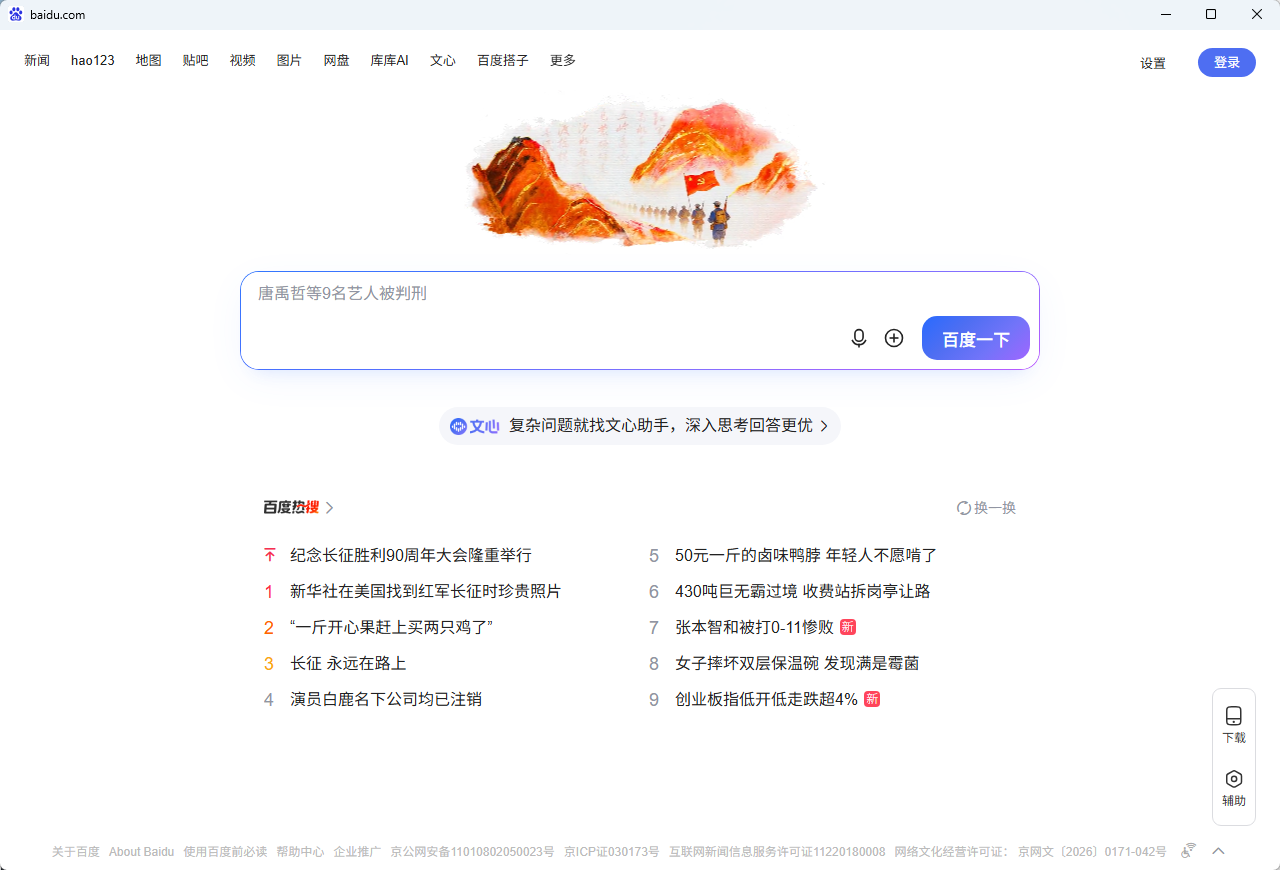Open 百度搭子 in the top navigation

[x=503, y=61]
